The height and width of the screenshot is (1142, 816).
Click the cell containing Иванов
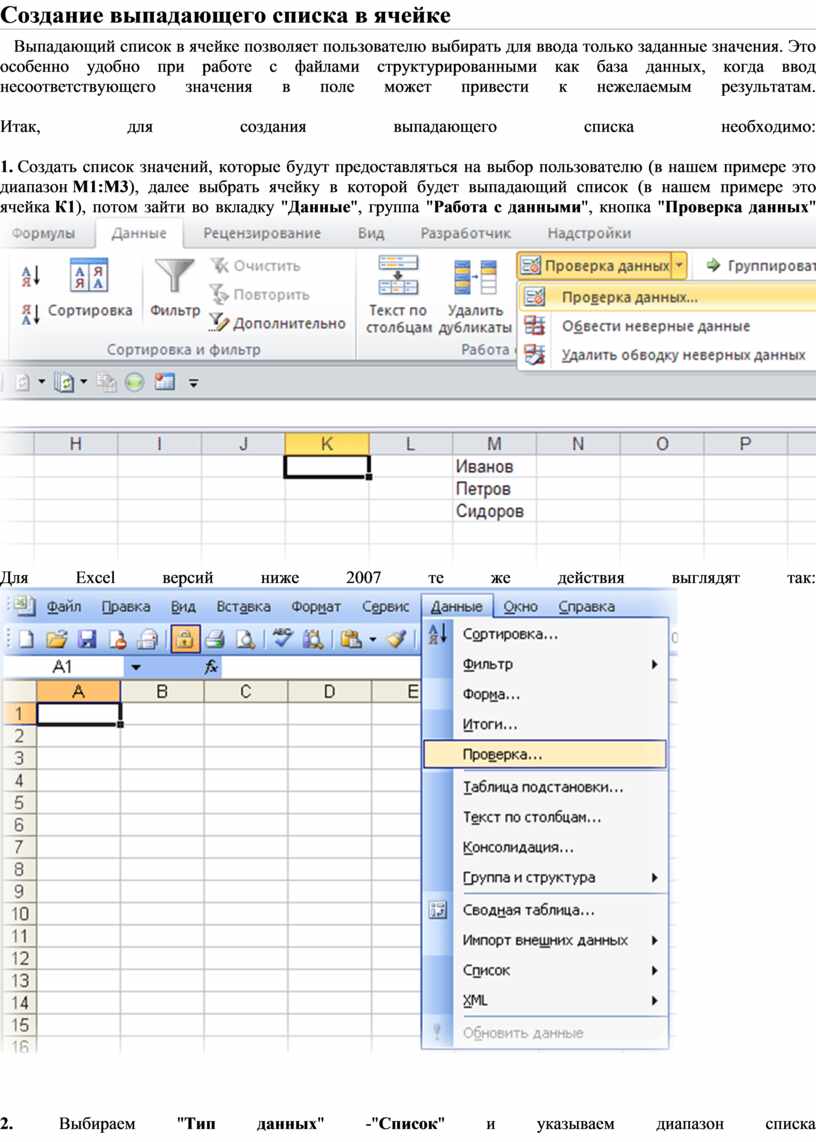click(x=495, y=466)
